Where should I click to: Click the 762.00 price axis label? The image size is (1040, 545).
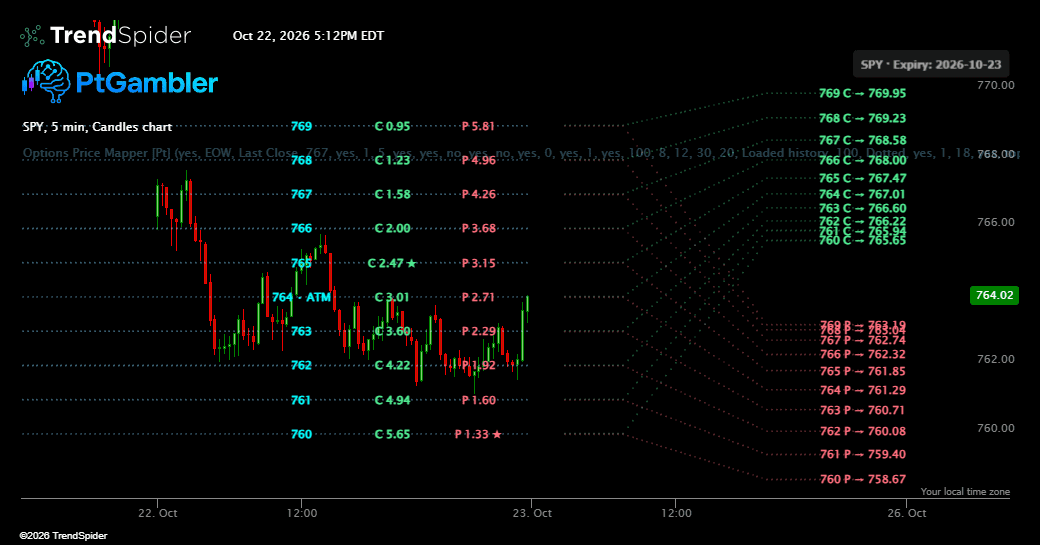coord(996,359)
